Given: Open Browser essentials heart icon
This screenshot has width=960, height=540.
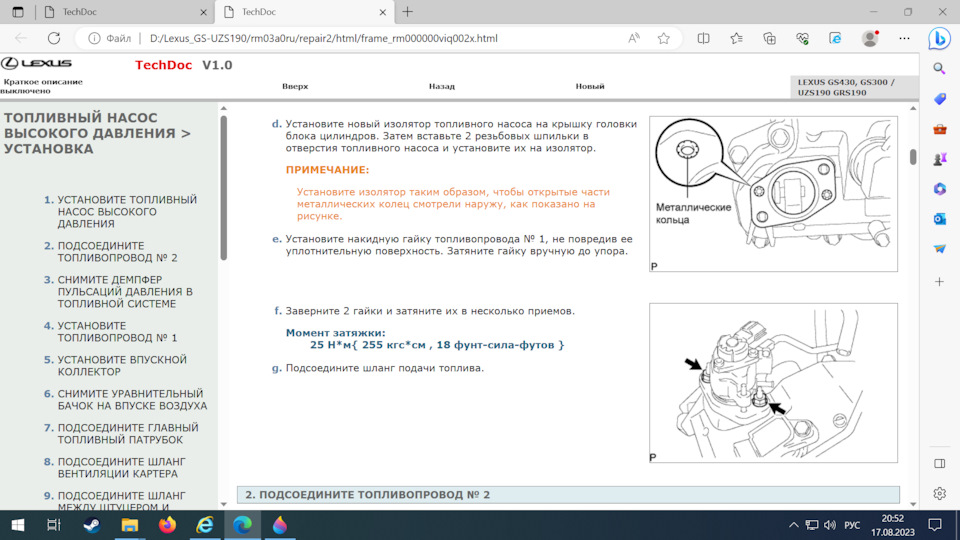Looking at the screenshot, I should pyautogui.click(x=803, y=38).
